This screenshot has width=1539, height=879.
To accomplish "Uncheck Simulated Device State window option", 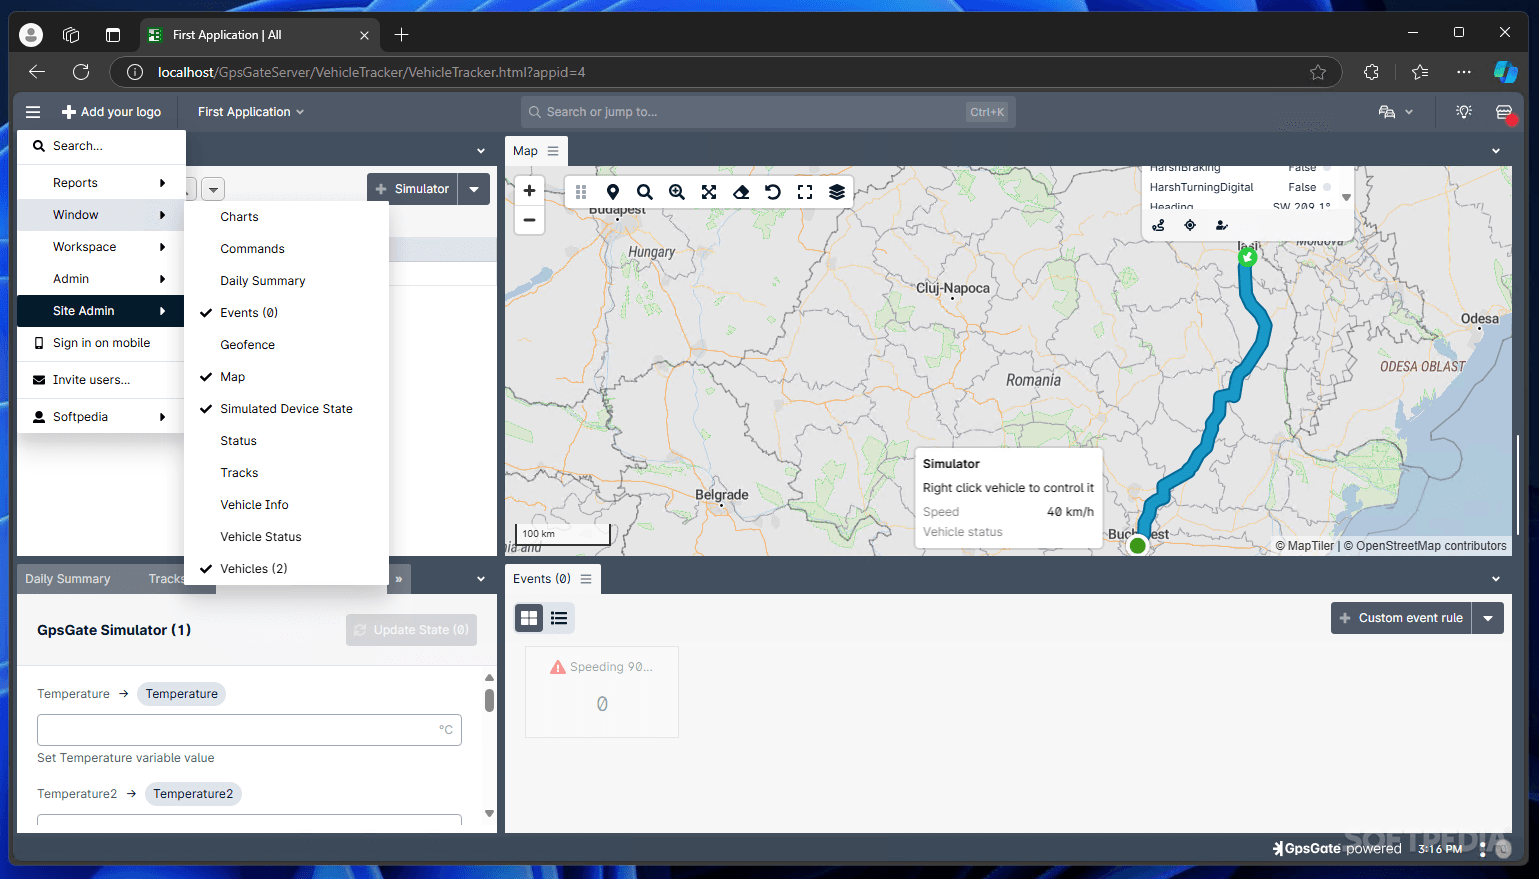I will click(286, 409).
